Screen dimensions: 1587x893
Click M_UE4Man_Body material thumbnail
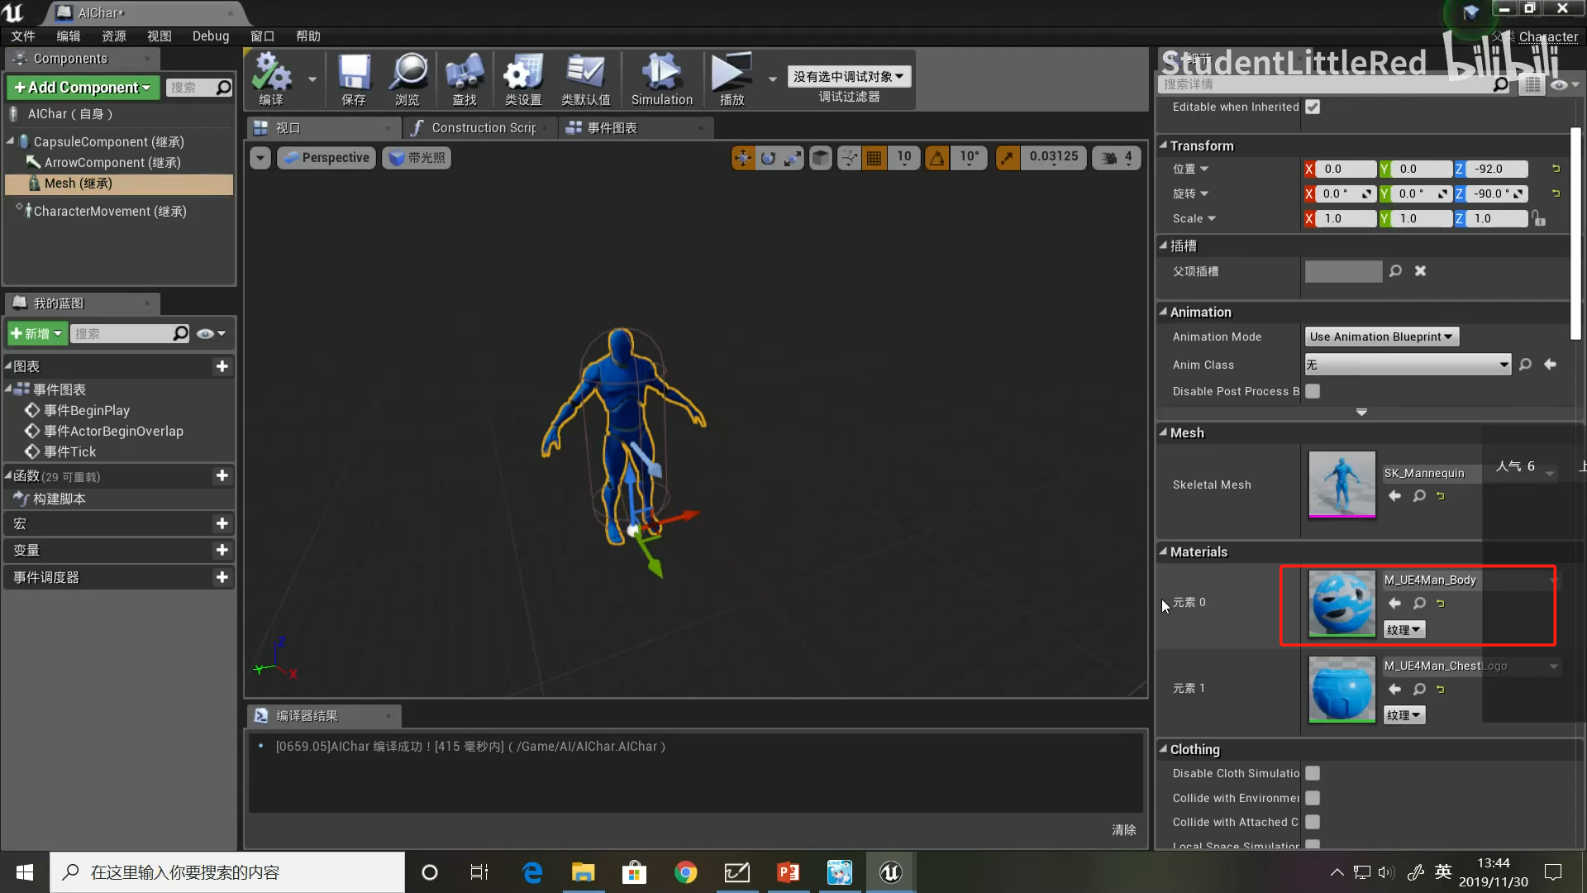point(1342,603)
